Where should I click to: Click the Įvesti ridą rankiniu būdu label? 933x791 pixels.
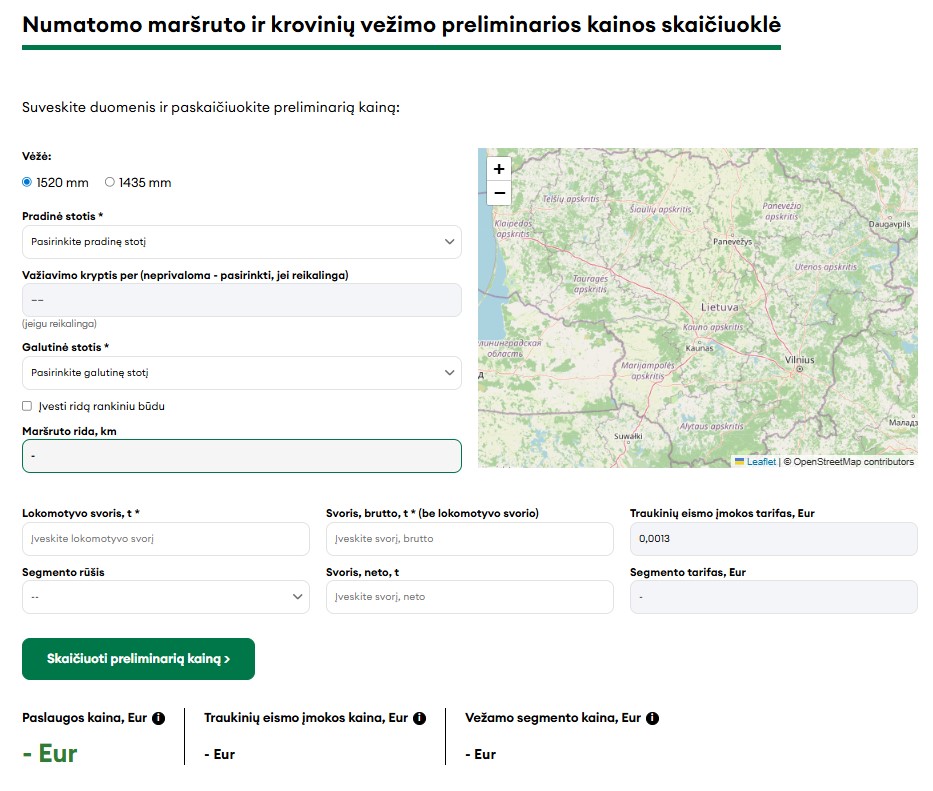point(101,407)
